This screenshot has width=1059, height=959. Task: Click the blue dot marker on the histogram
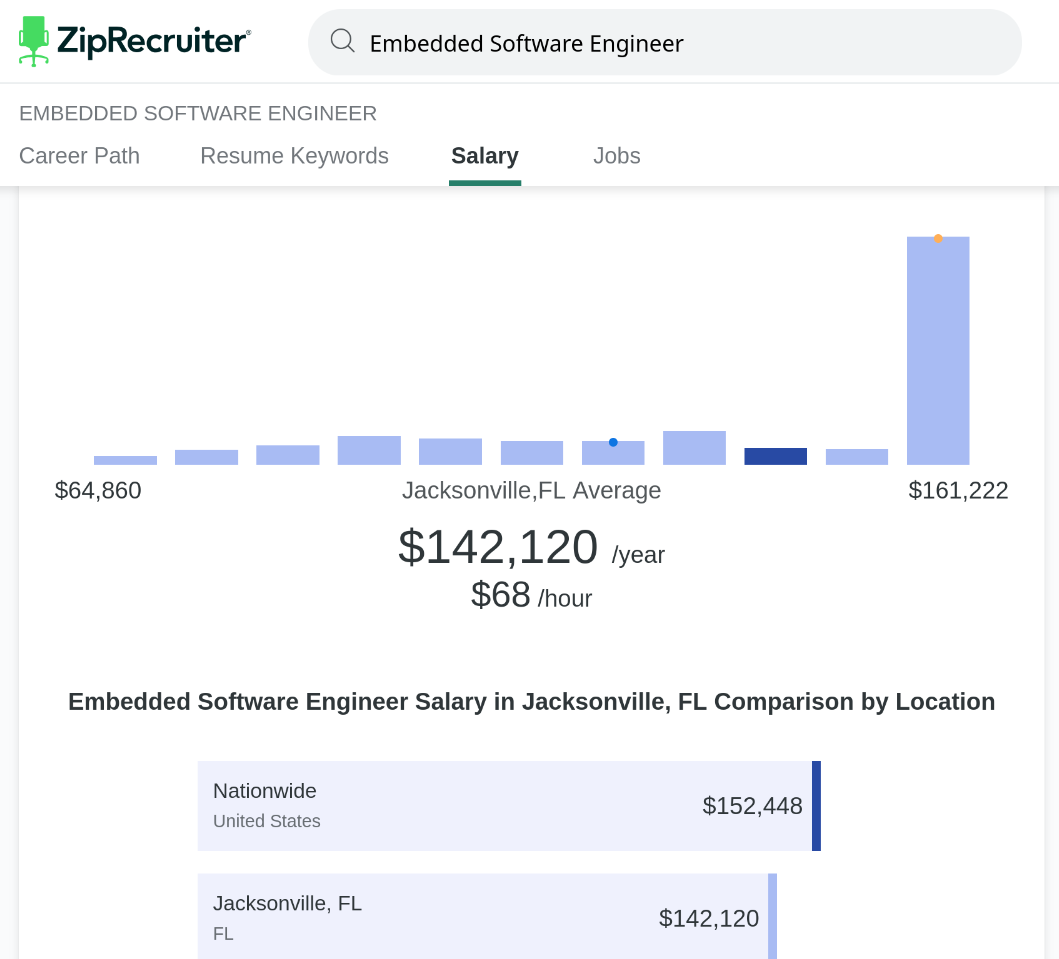(613, 442)
